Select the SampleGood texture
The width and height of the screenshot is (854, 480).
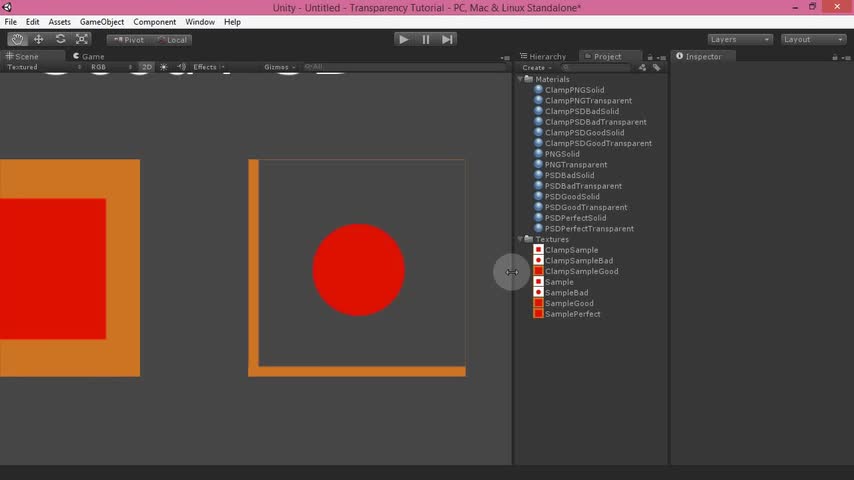click(x=569, y=303)
